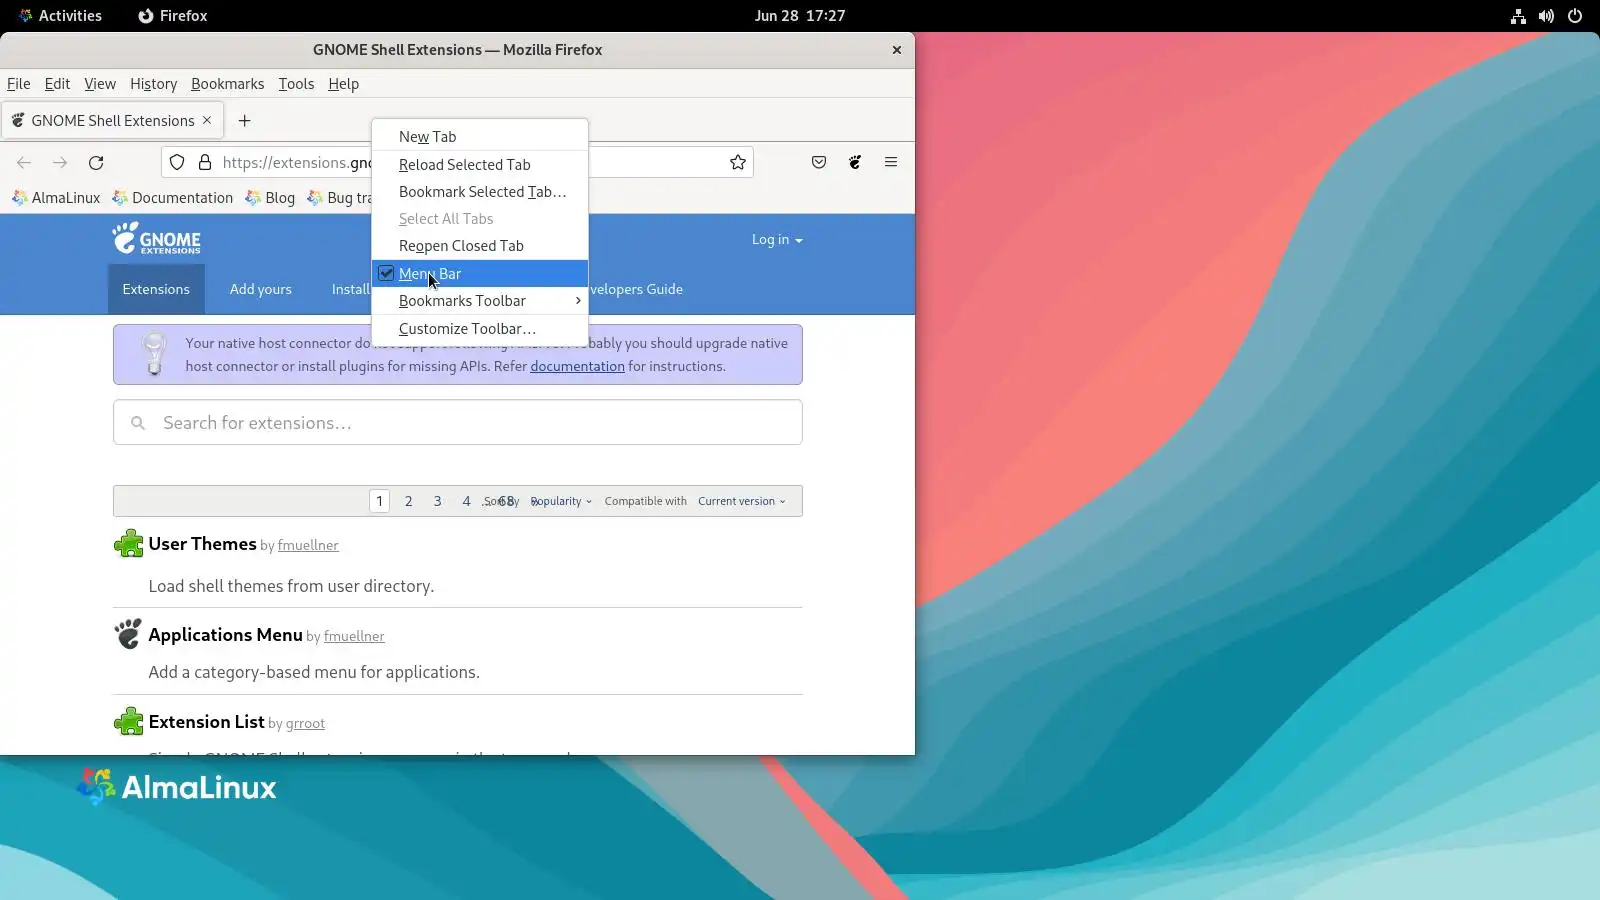Open the Blog bookmark

[x=271, y=198]
